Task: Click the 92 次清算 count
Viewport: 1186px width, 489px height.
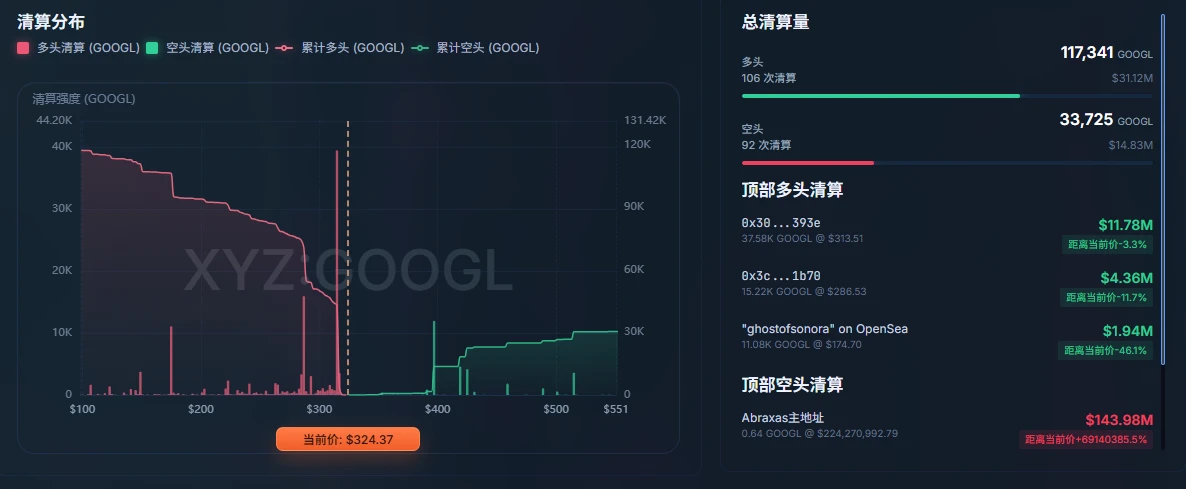Action: pos(766,144)
